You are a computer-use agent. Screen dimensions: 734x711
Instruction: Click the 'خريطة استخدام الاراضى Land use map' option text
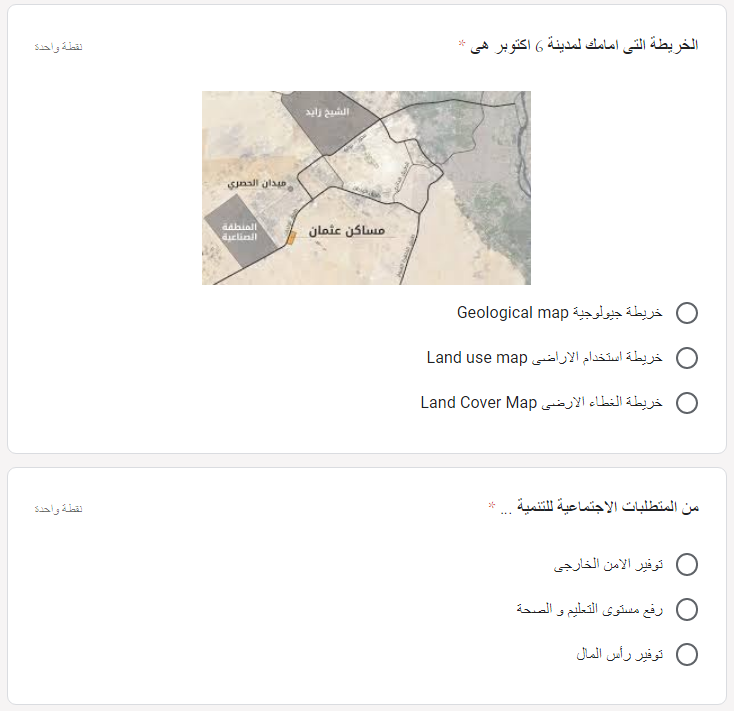(x=544, y=358)
